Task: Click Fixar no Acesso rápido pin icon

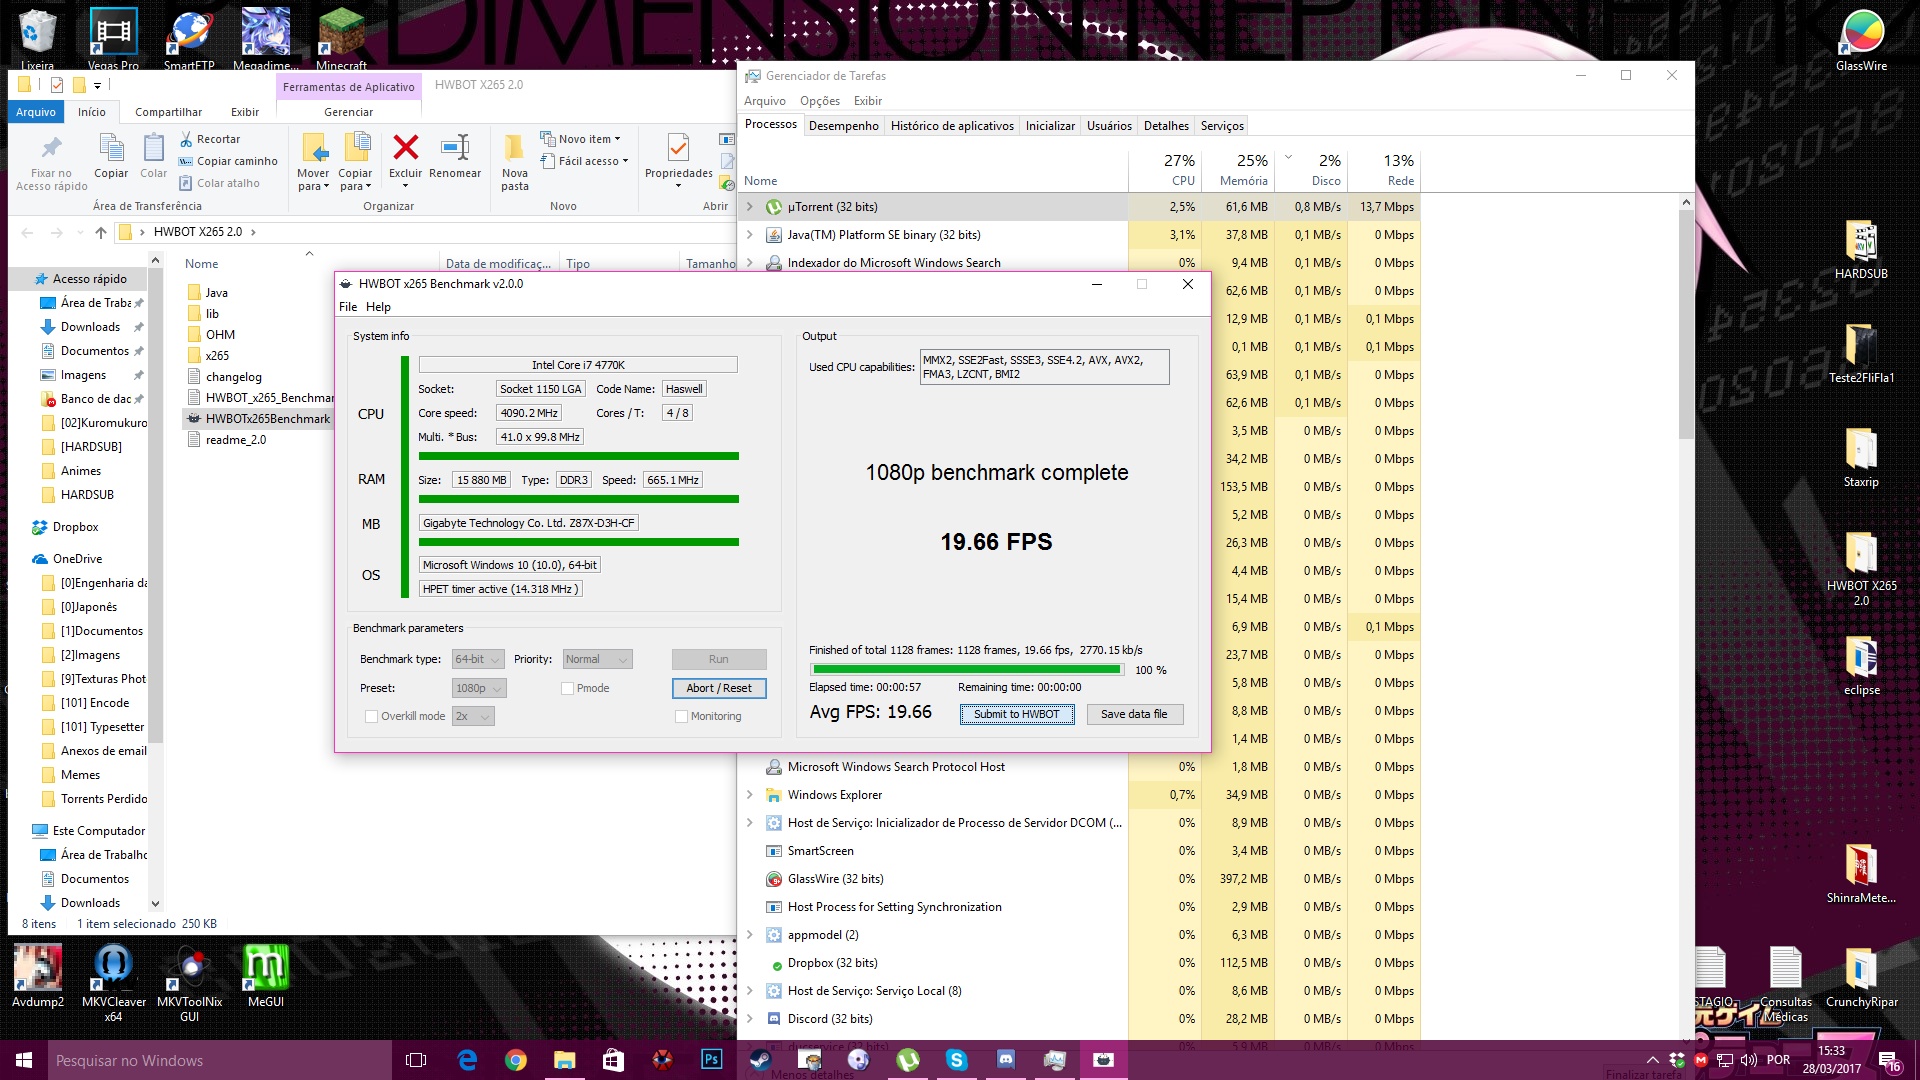Action: pos(51,148)
